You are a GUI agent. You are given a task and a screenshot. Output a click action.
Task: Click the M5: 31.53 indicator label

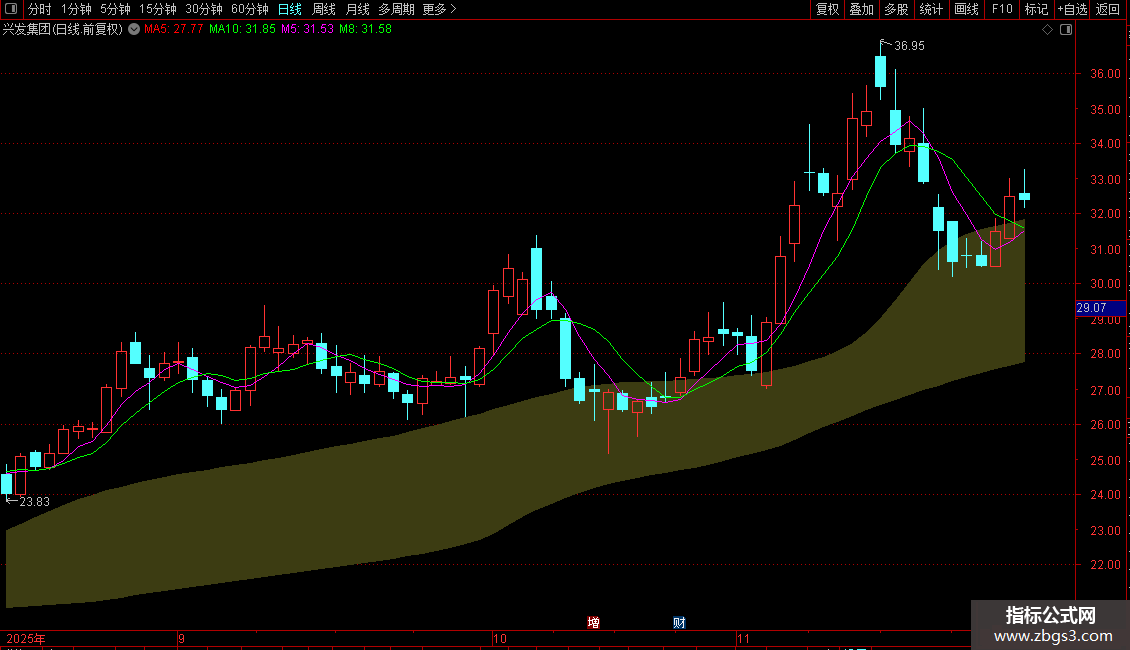308,30
